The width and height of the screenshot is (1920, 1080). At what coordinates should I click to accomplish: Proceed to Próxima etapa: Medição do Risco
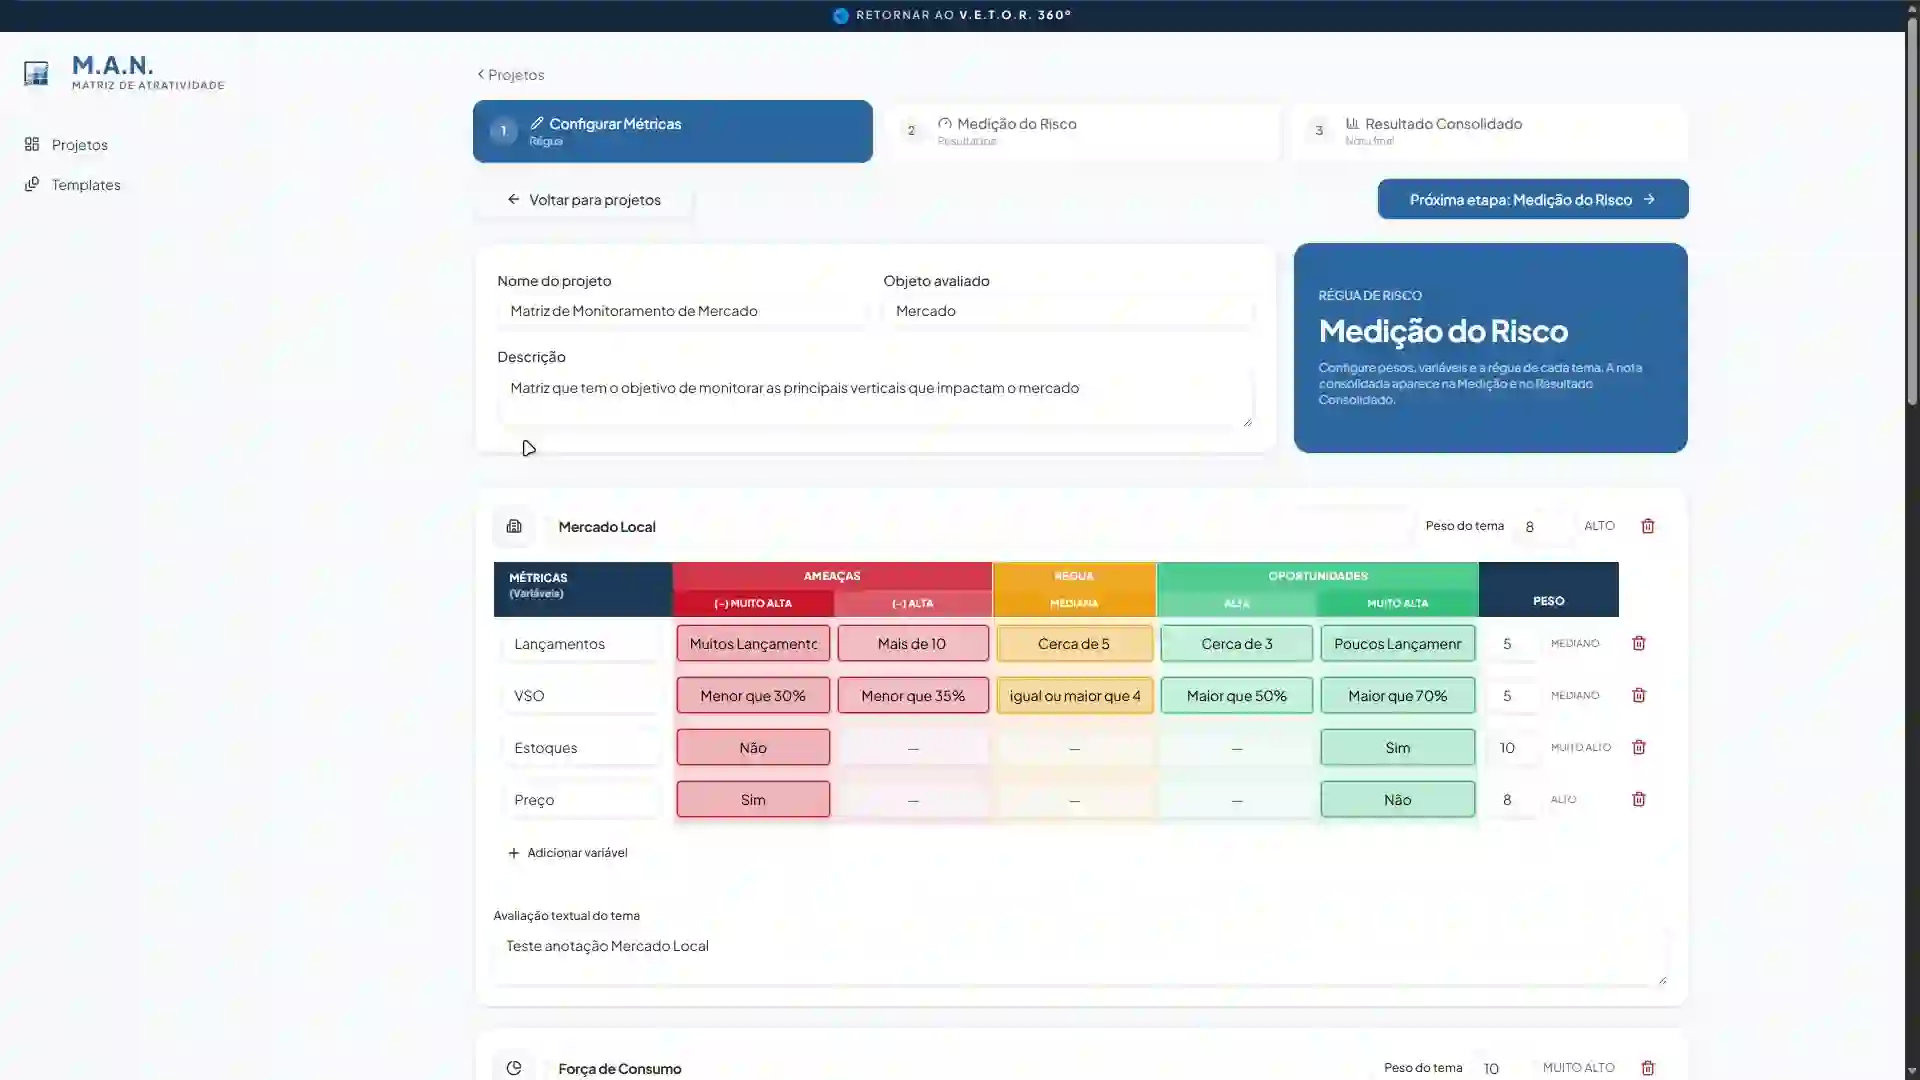tap(1533, 199)
